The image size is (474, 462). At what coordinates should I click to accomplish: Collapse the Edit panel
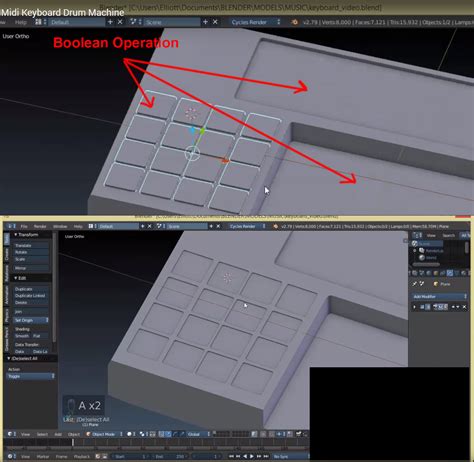16,278
